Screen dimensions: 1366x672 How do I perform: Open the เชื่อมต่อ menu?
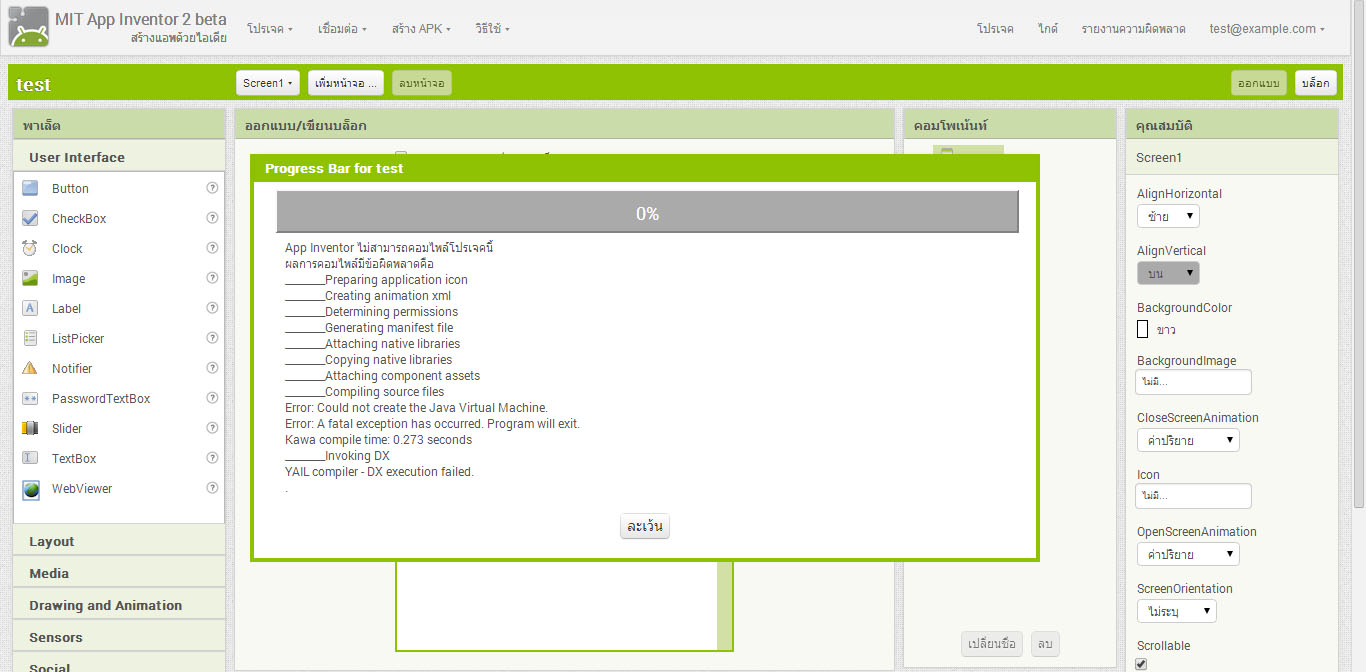(342, 29)
